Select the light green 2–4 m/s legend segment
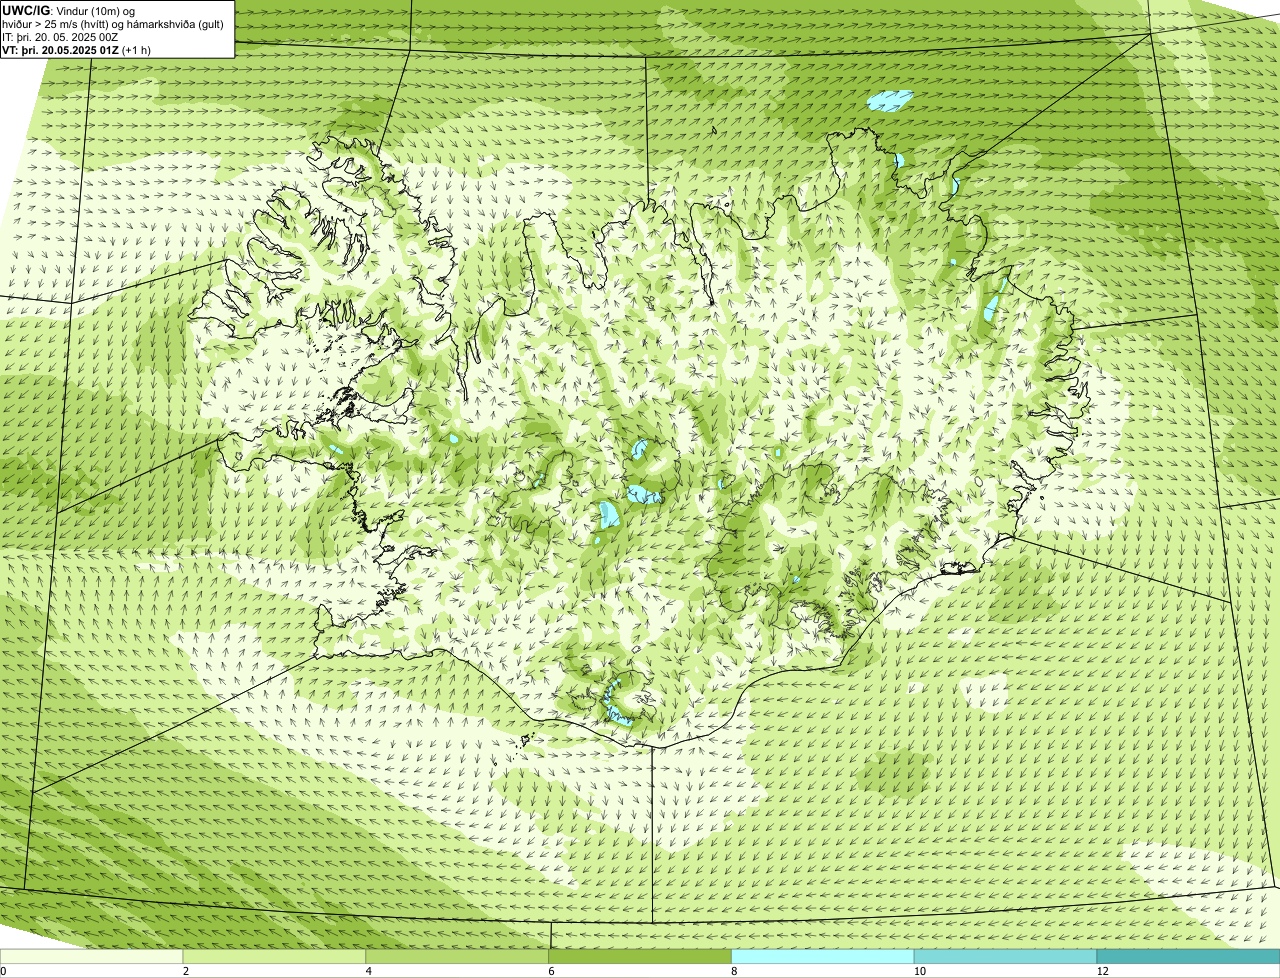The height and width of the screenshot is (978, 1280). click(x=275, y=956)
